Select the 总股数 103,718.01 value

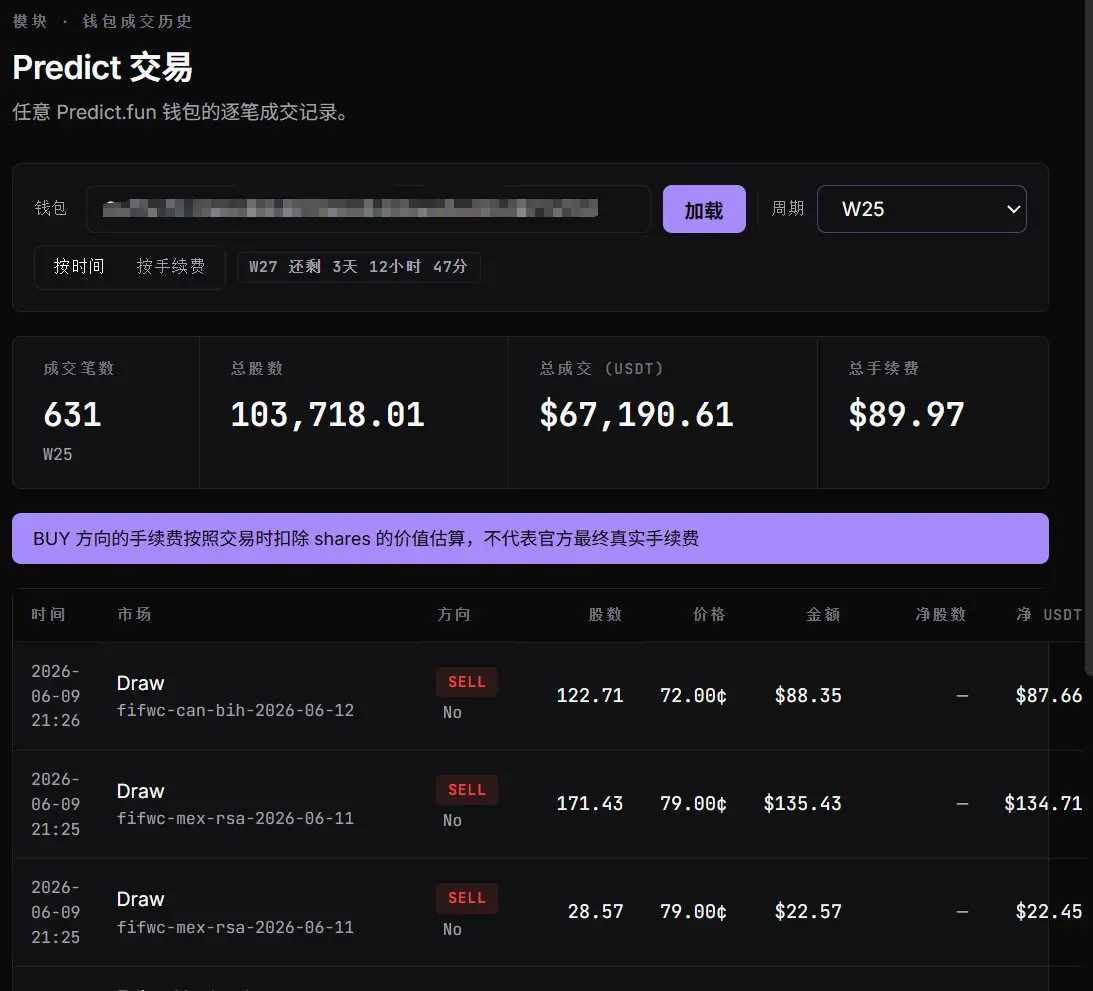click(328, 415)
